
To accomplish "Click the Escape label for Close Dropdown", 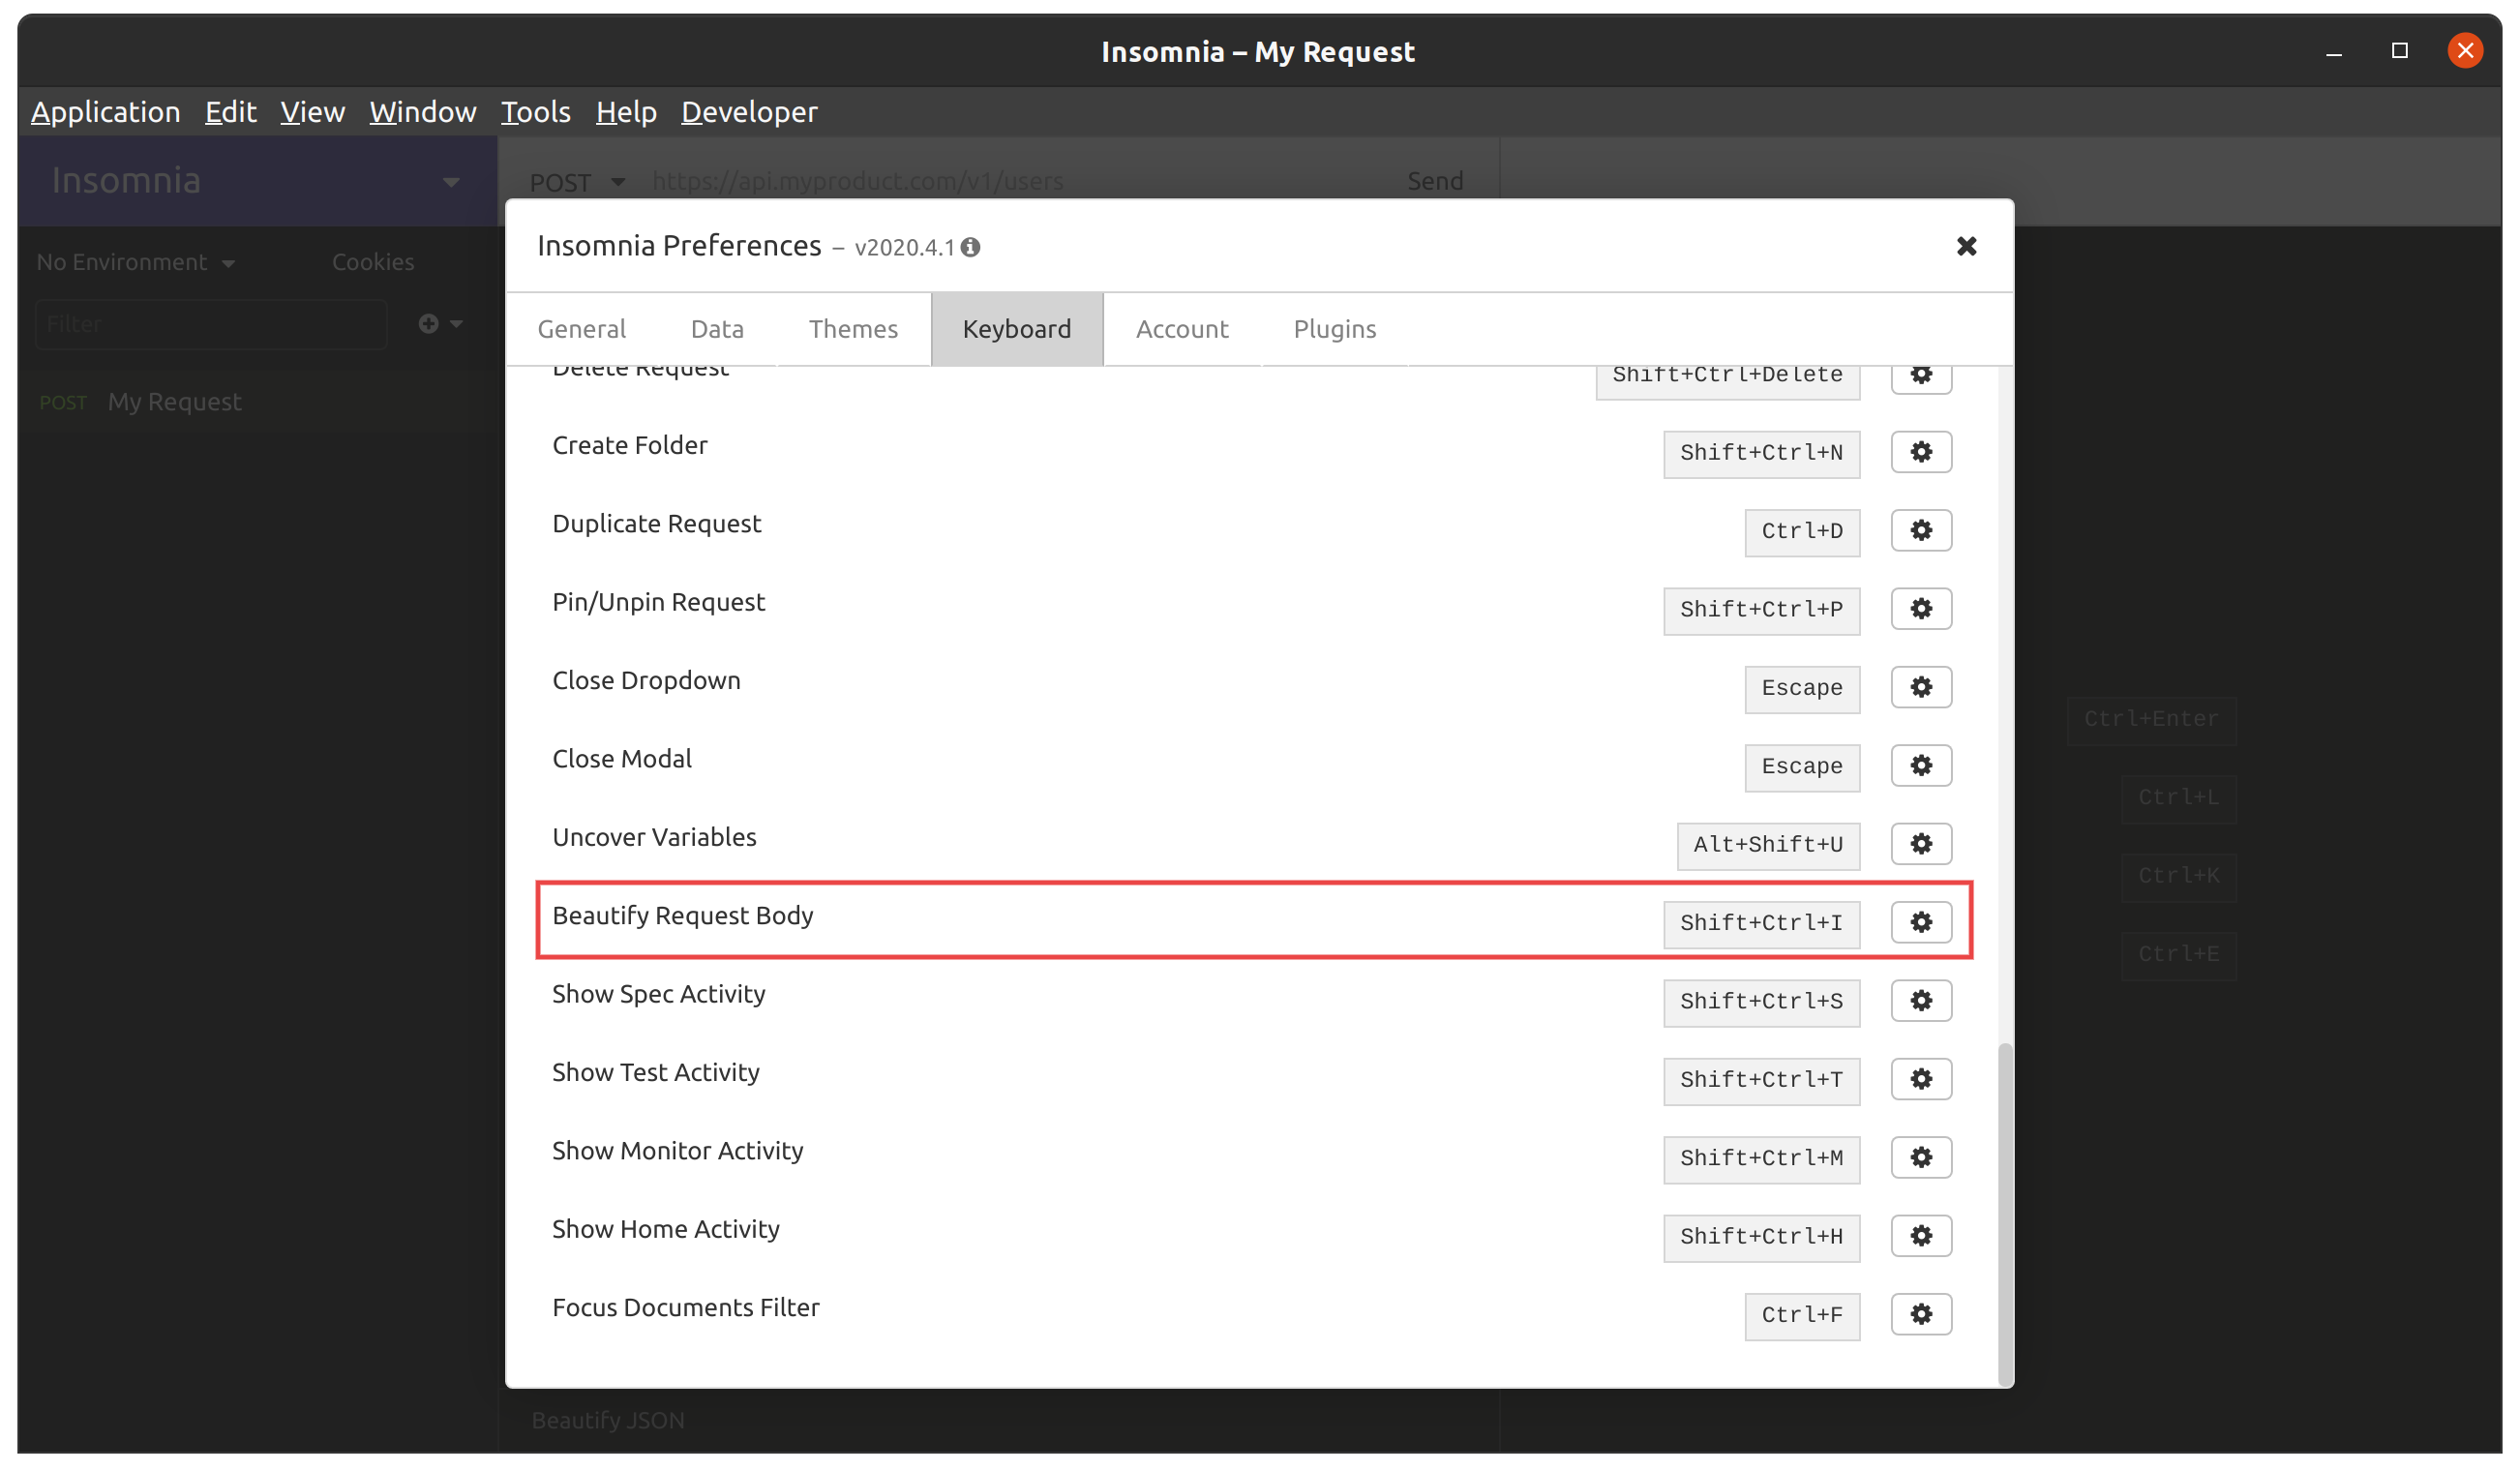I will pyautogui.click(x=1802, y=688).
